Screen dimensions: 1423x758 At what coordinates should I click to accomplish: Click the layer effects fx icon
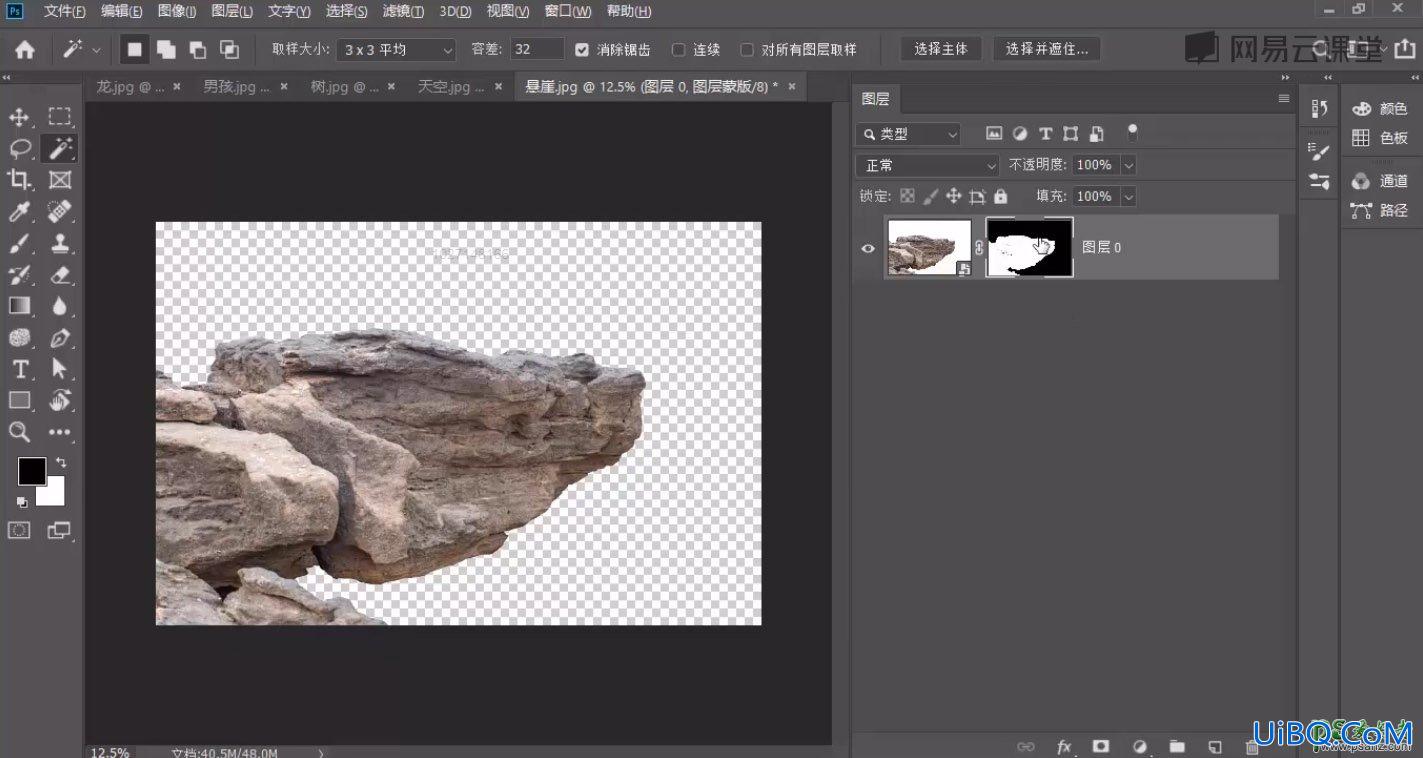click(x=1064, y=746)
